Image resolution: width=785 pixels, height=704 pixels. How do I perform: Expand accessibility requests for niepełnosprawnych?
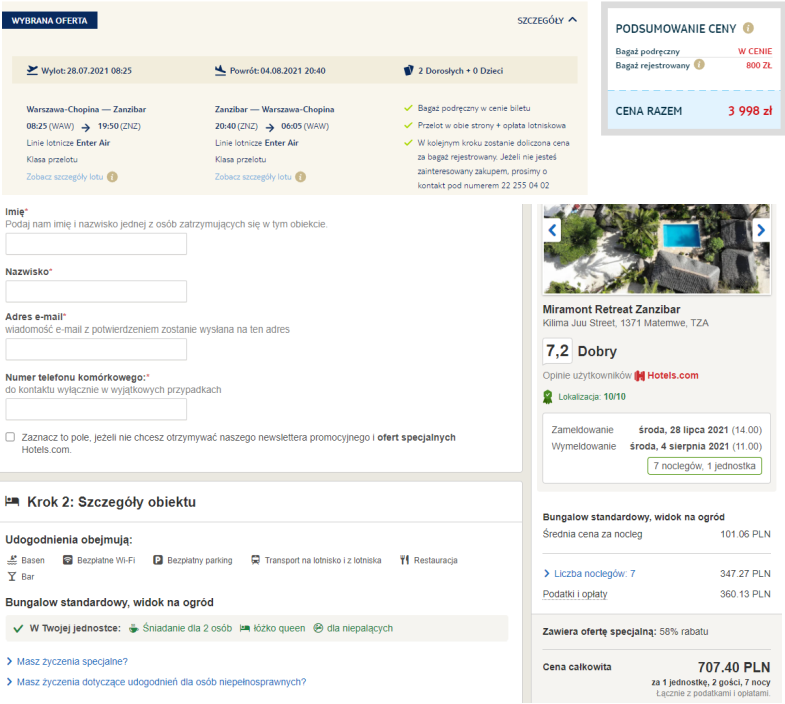156,682
